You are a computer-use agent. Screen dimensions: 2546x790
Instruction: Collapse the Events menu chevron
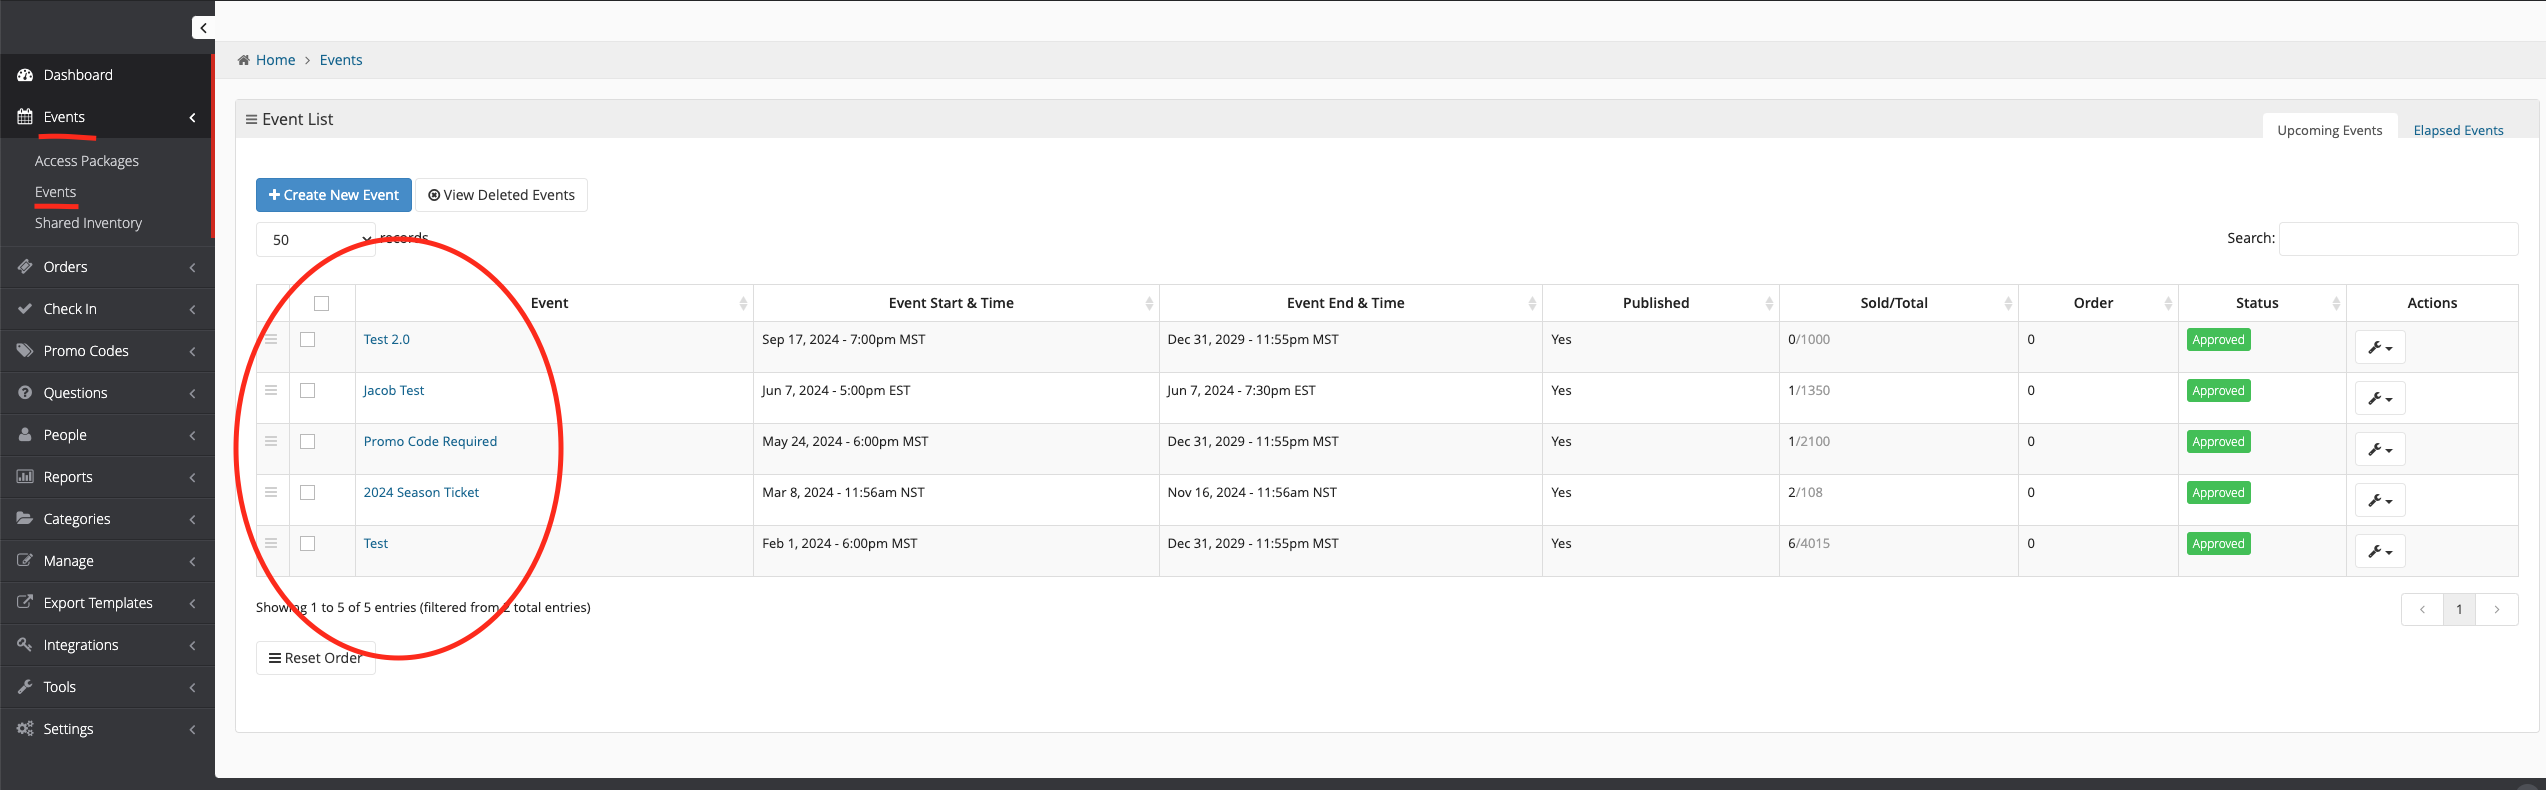pos(192,118)
